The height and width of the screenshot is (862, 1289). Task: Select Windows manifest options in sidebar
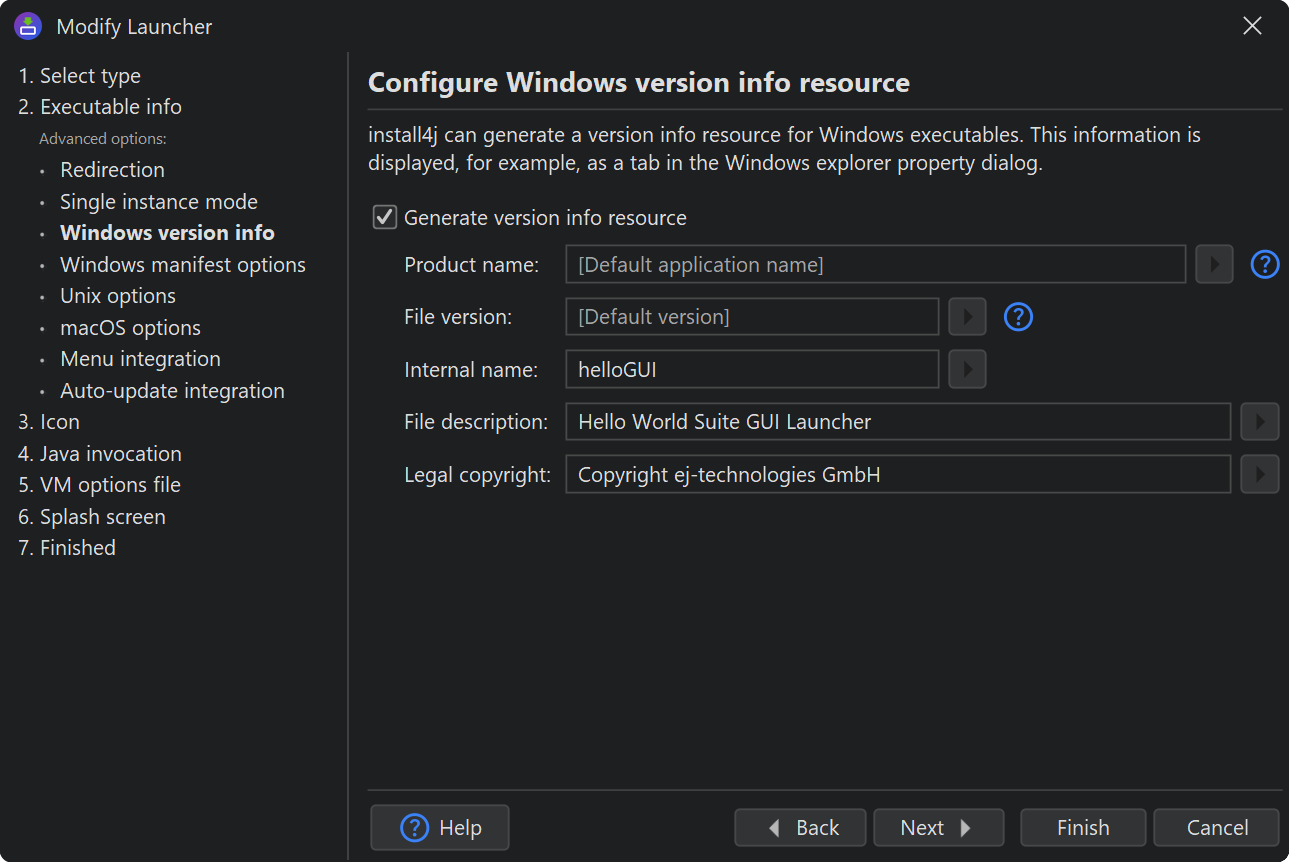click(x=182, y=265)
